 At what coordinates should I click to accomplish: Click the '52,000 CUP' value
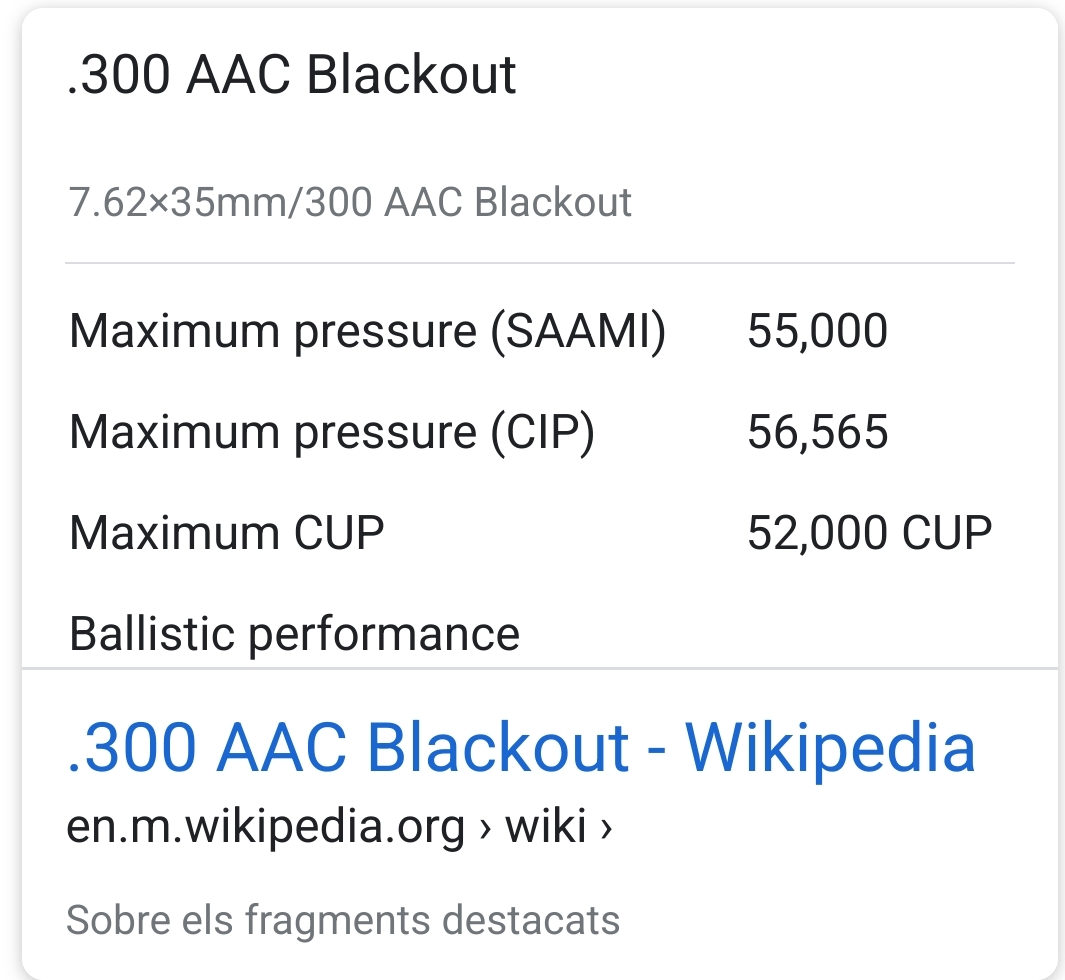coord(869,533)
